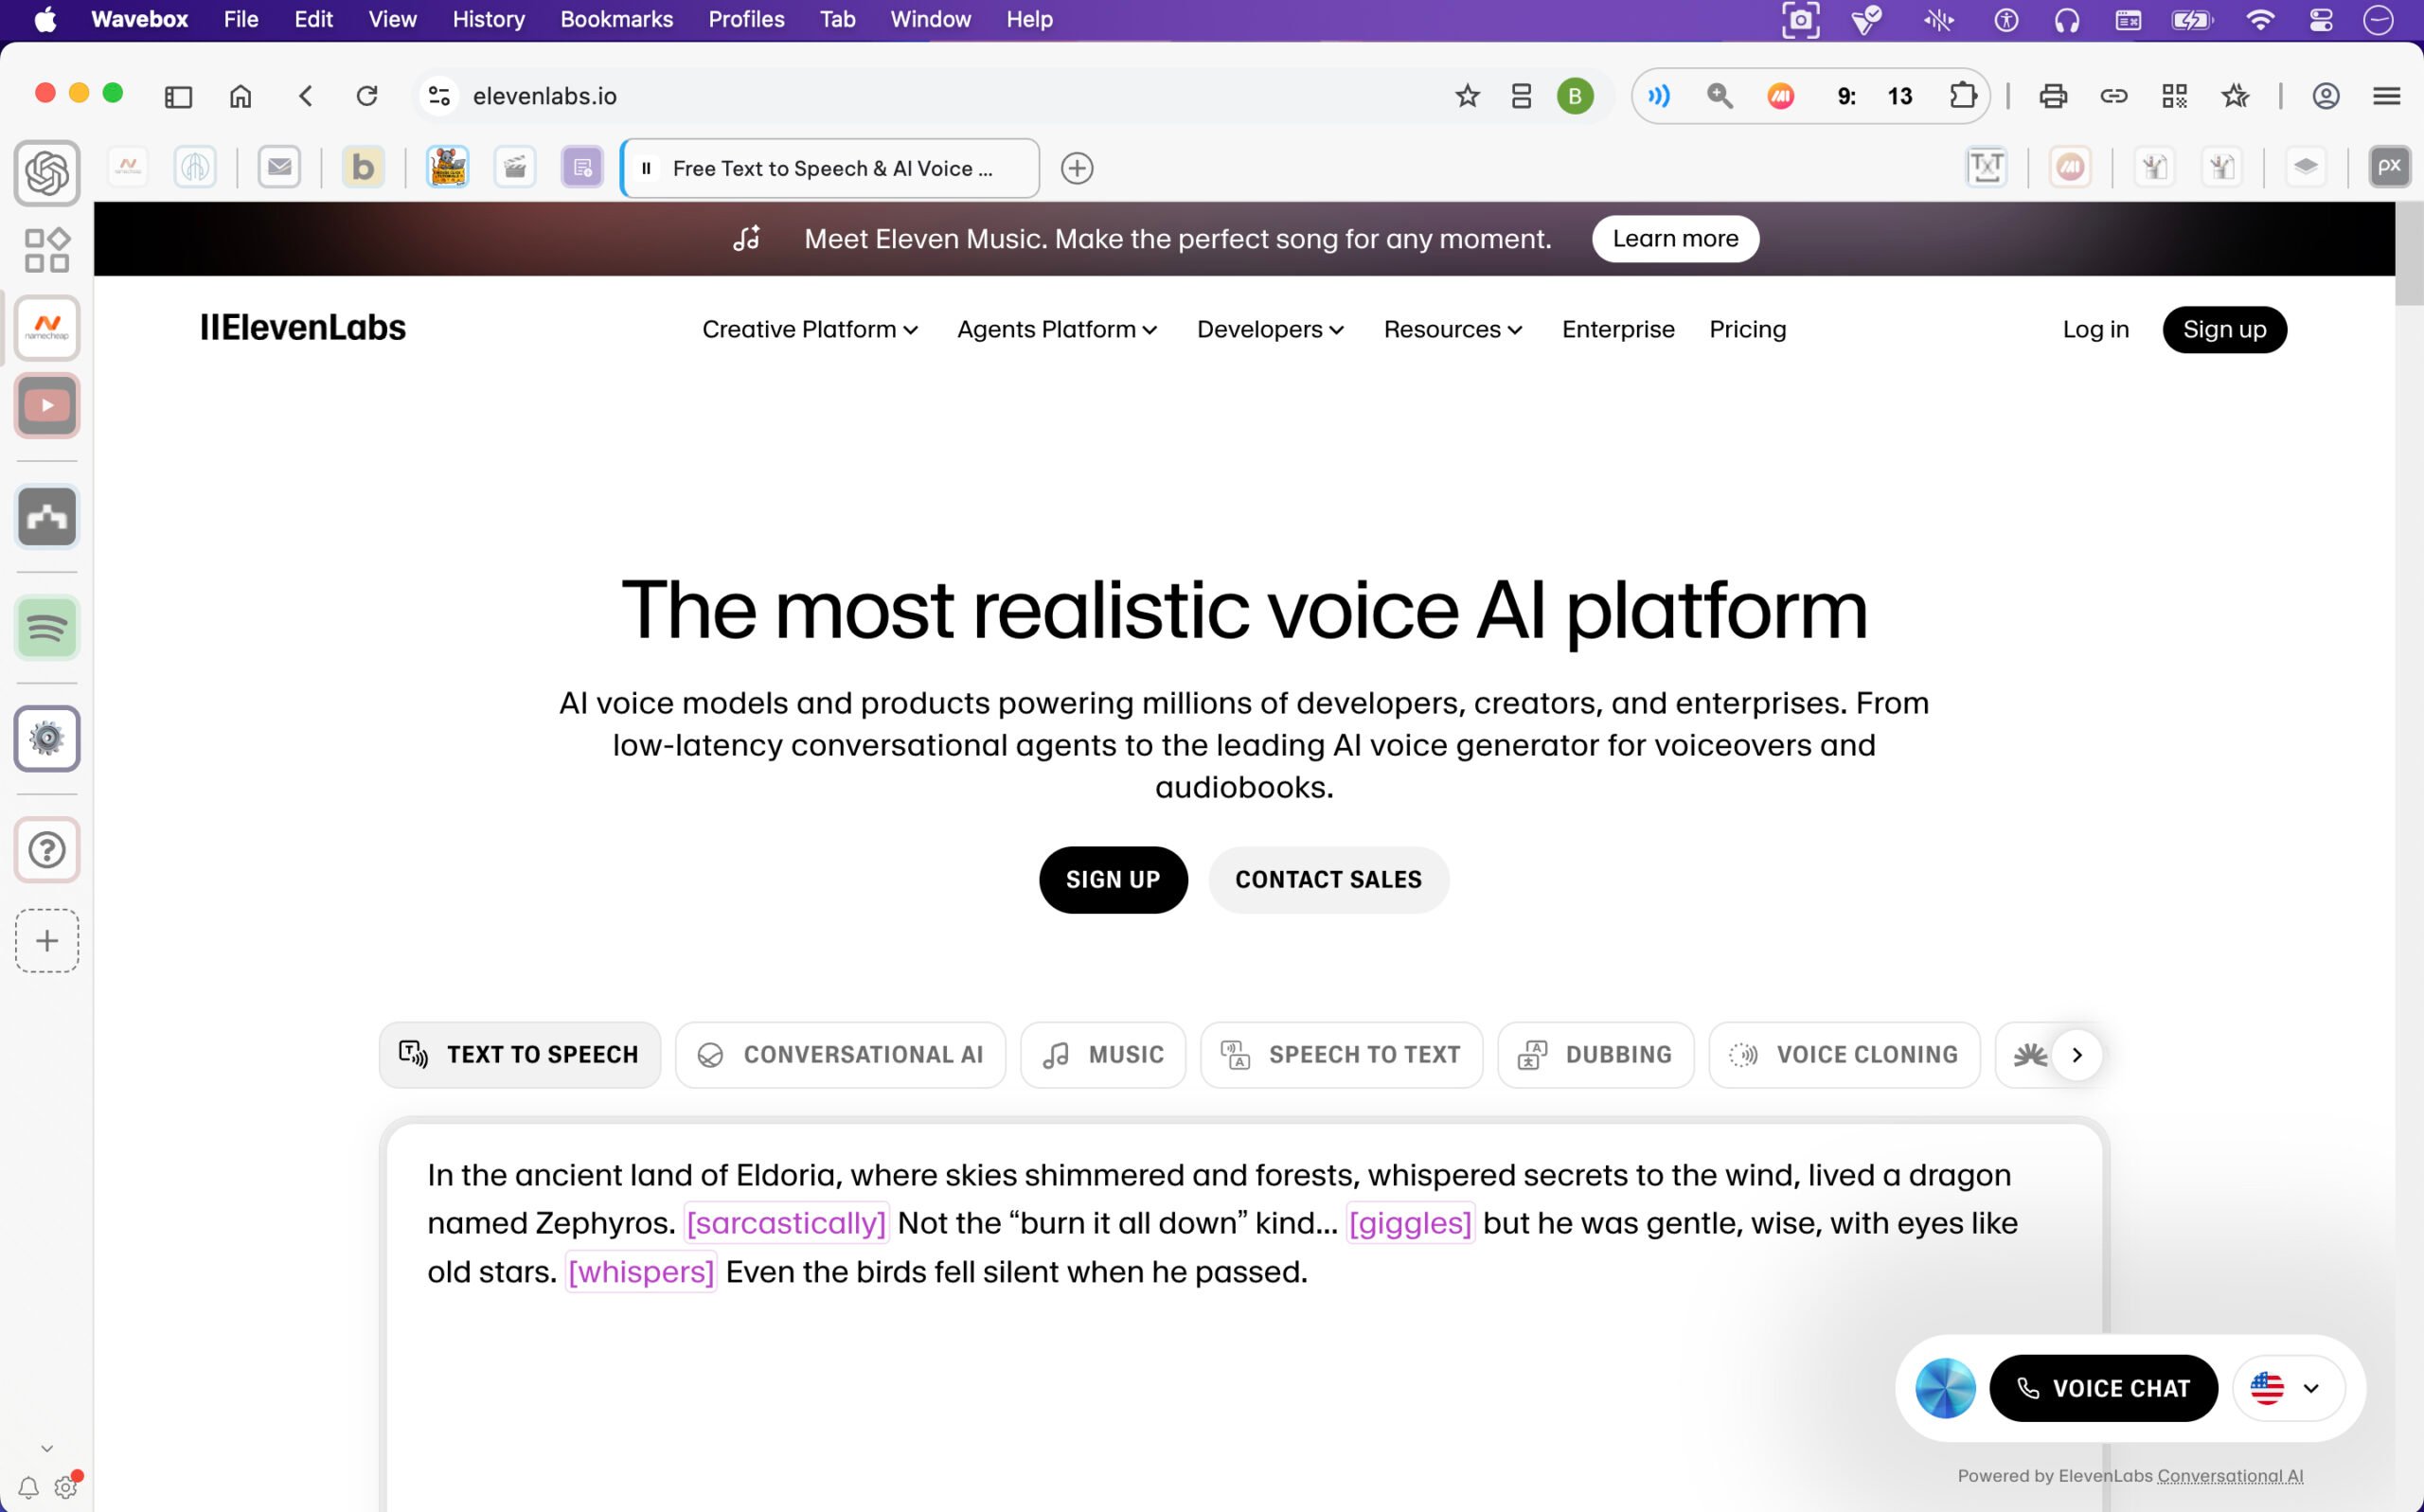The width and height of the screenshot is (2424, 1512).
Task: Open the Spotify app in sidebar
Action: pyautogui.click(x=46, y=628)
